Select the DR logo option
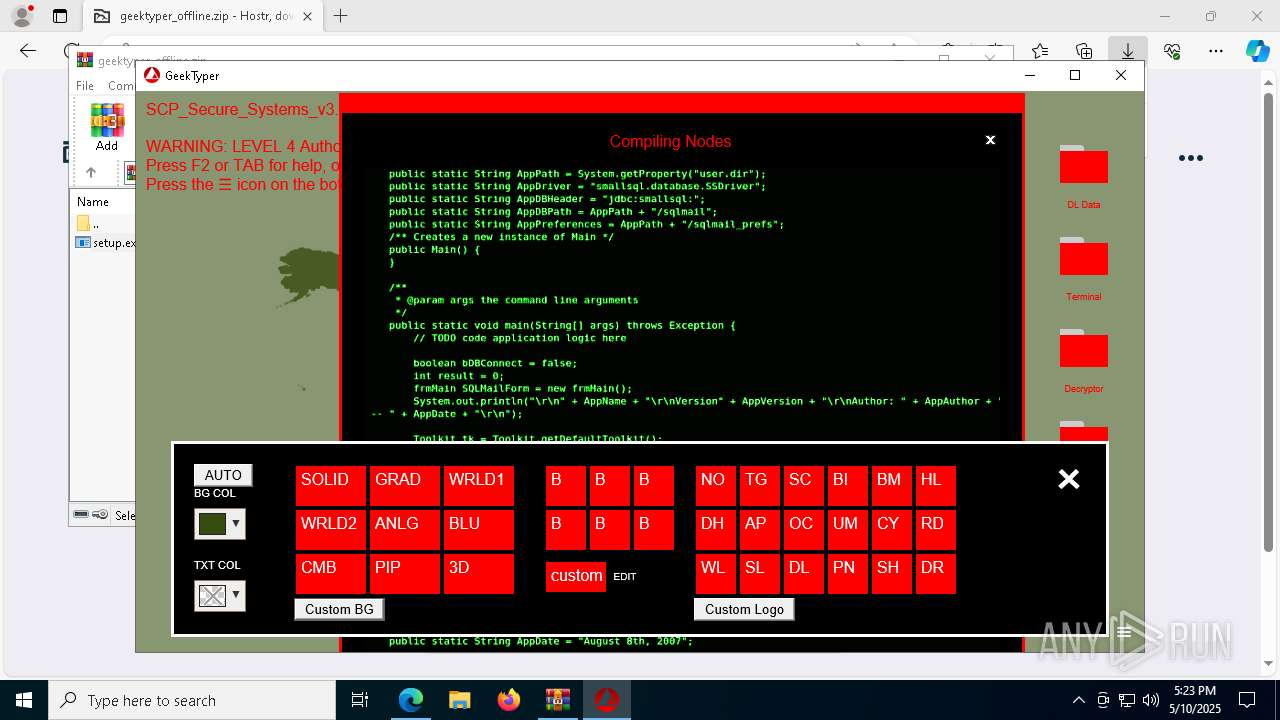Image resolution: width=1280 pixels, height=720 pixels. (936, 573)
